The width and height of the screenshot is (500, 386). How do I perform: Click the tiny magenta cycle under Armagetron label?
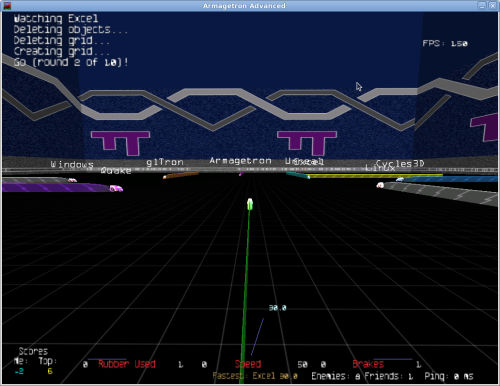pyautogui.click(x=241, y=174)
